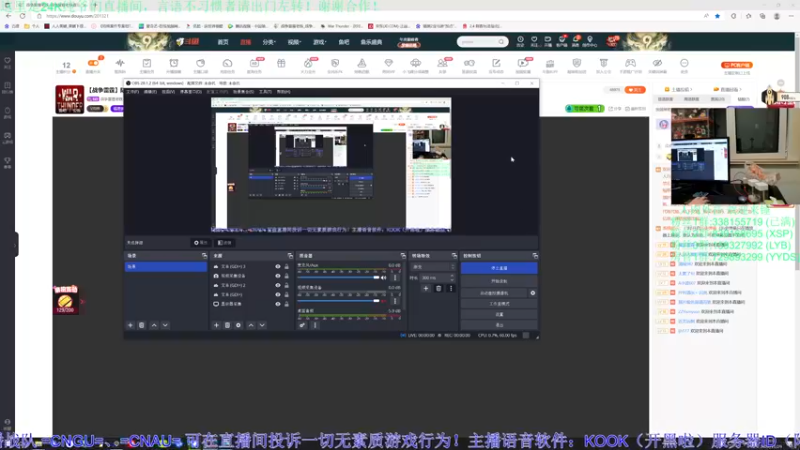Click the orange 关注 follow button
Screen dimensions: 800x450
635,90
